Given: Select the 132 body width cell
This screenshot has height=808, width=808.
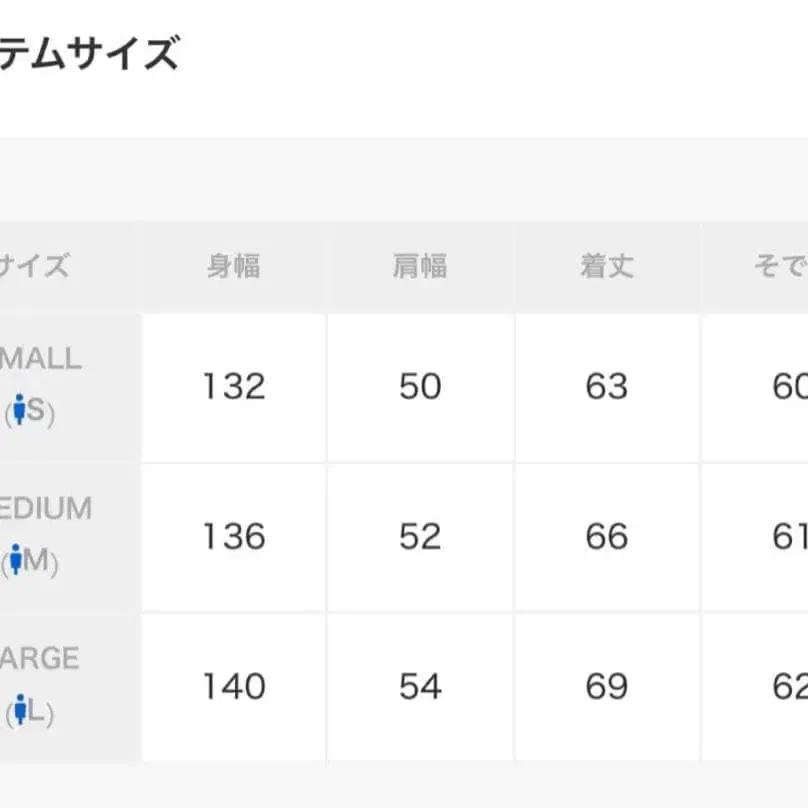Looking at the screenshot, I should pyautogui.click(x=234, y=387).
